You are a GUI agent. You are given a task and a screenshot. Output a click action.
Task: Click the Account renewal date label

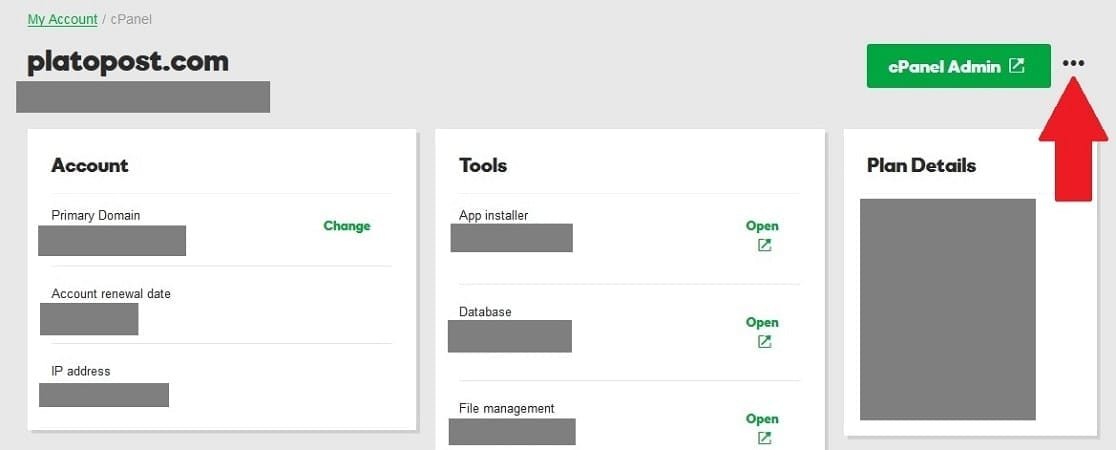pyautogui.click(x=111, y=293)
